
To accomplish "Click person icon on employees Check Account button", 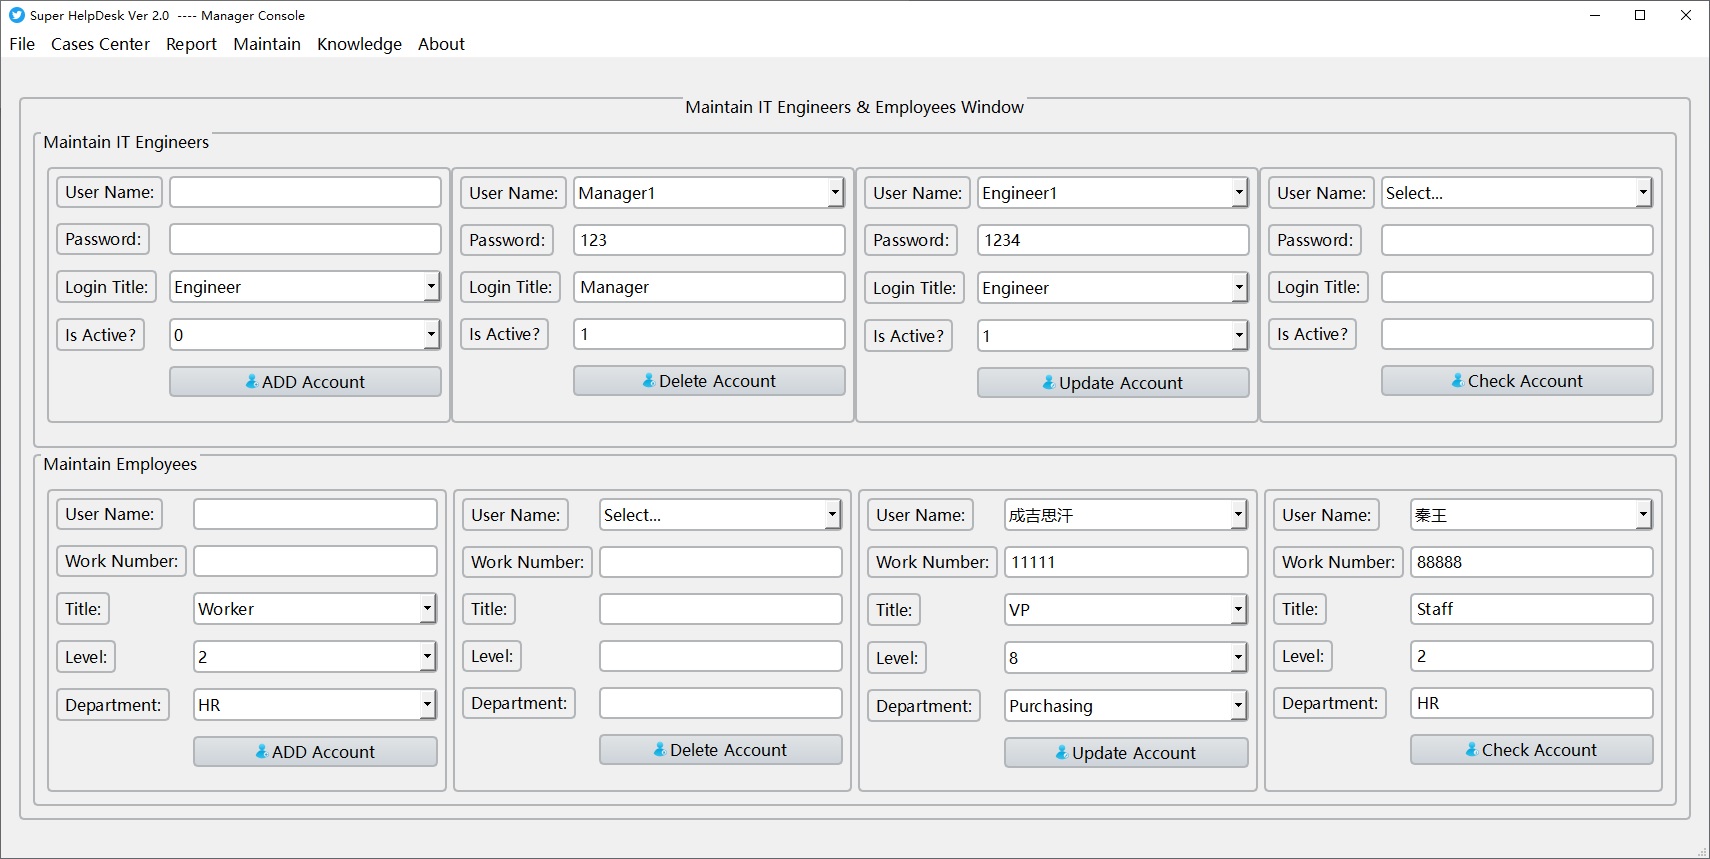I will (x=1472, y=750).
